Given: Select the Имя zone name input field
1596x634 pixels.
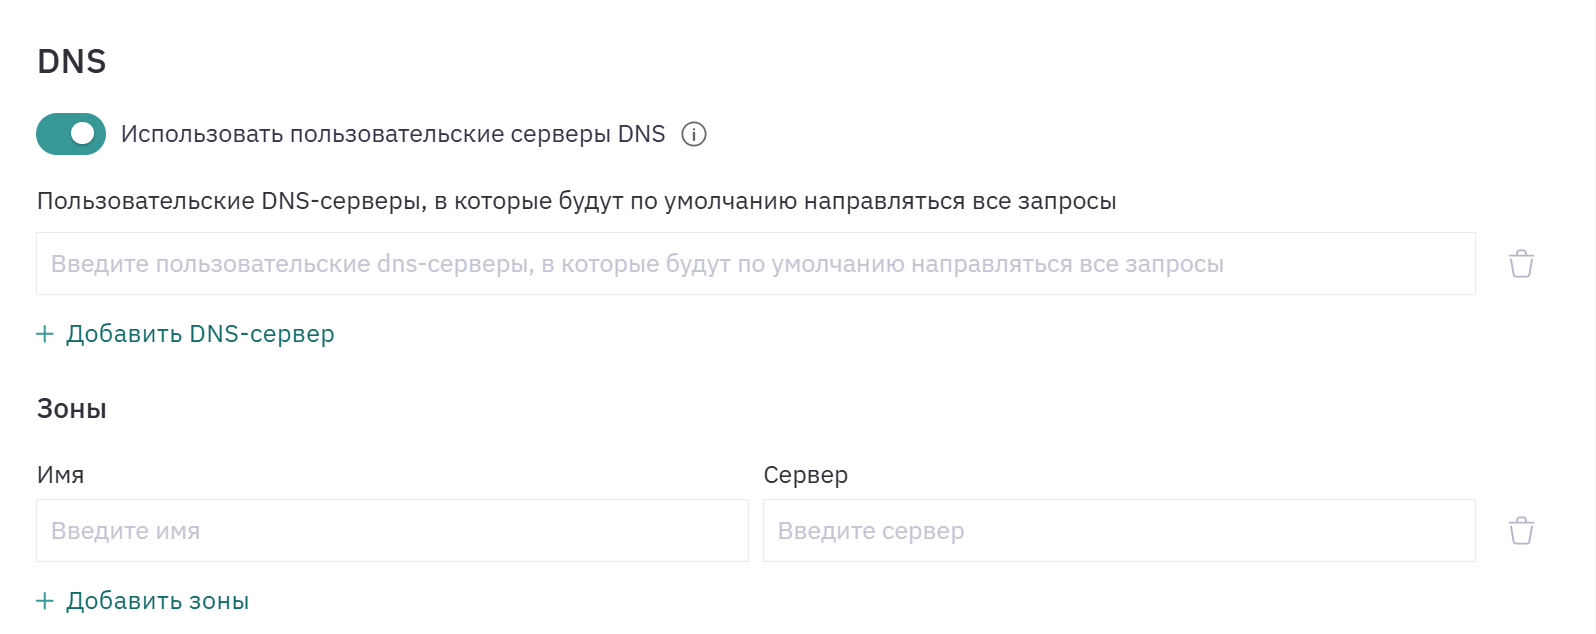Looking at the screenshot, I should click(x=392, y=531).
